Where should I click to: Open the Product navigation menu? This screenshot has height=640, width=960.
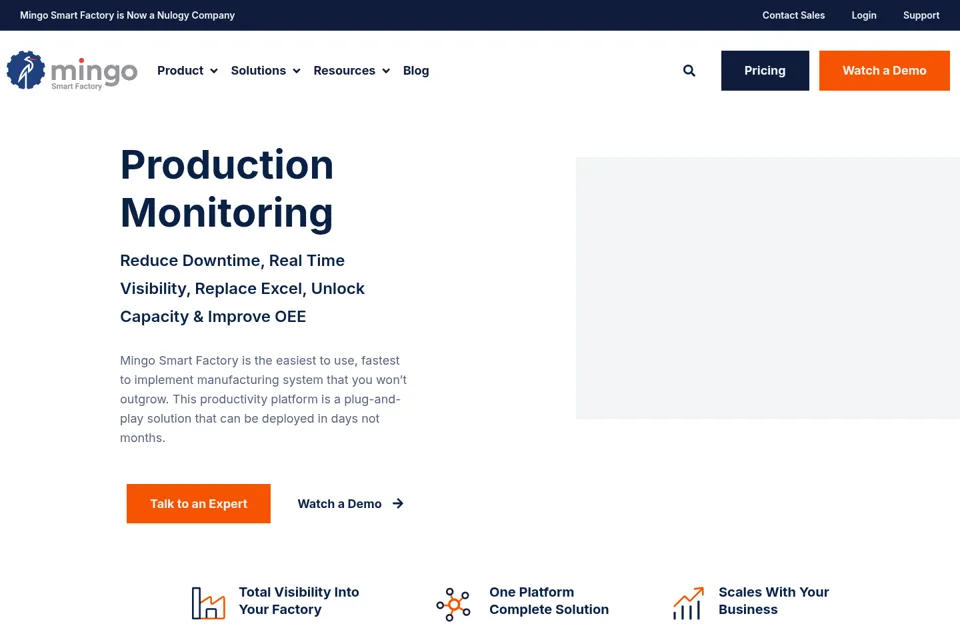click(187, 70)
